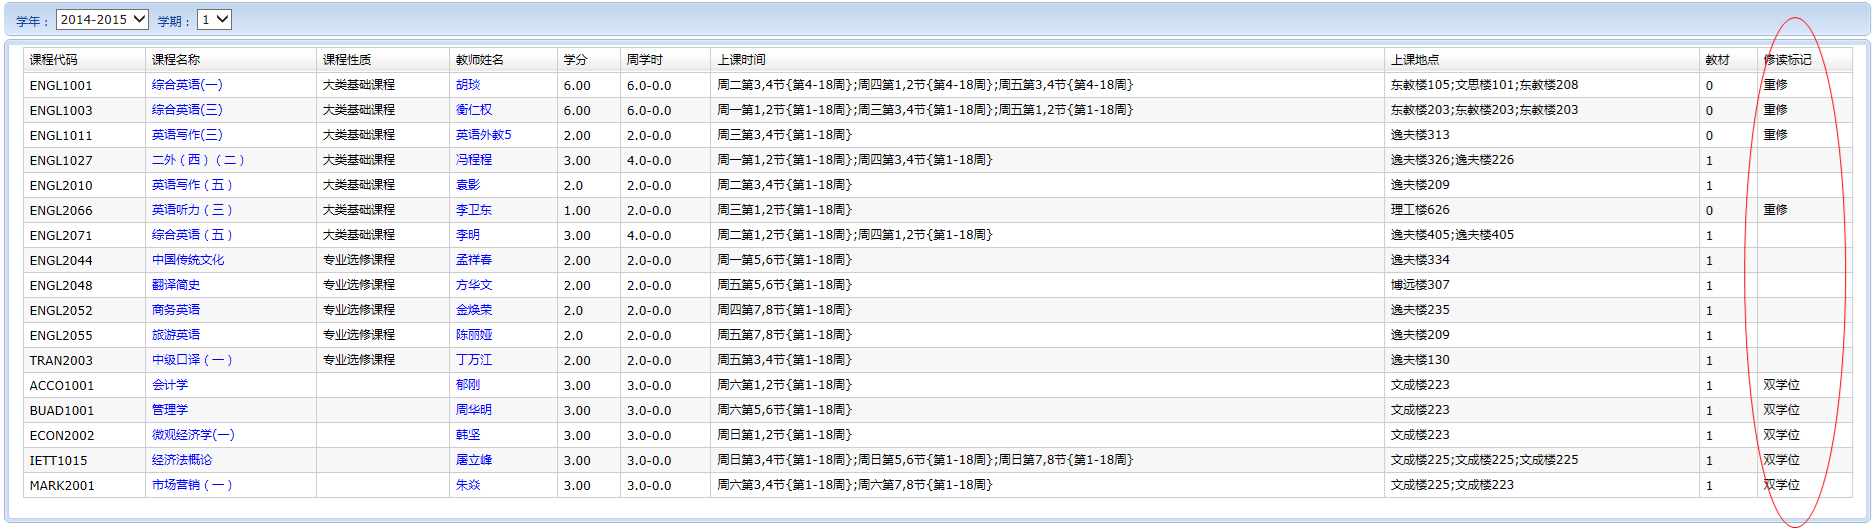Expand the 学期 semester dropdown
Screen dimensions: 1873x529
coord(214,19)
